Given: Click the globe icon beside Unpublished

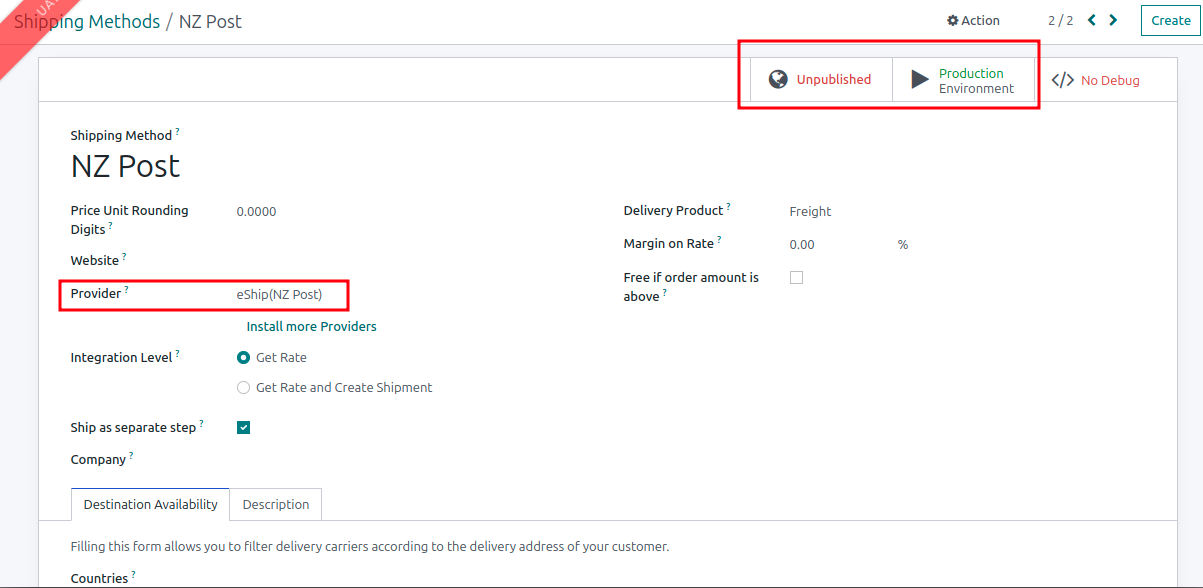Looking at the screenshot, I should [778, 79].
